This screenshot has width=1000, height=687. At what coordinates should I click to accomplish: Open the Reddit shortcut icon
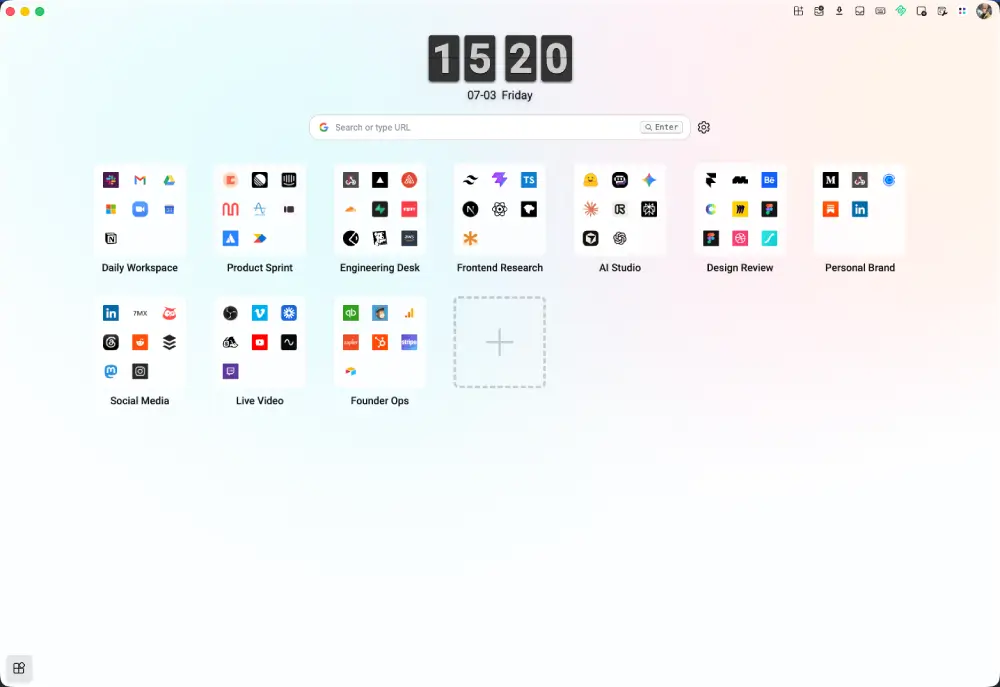pyautogui.click(x=140, y=343)
